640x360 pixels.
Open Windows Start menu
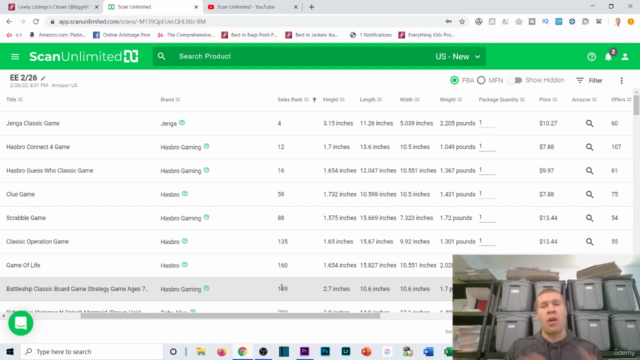point(10,351)
